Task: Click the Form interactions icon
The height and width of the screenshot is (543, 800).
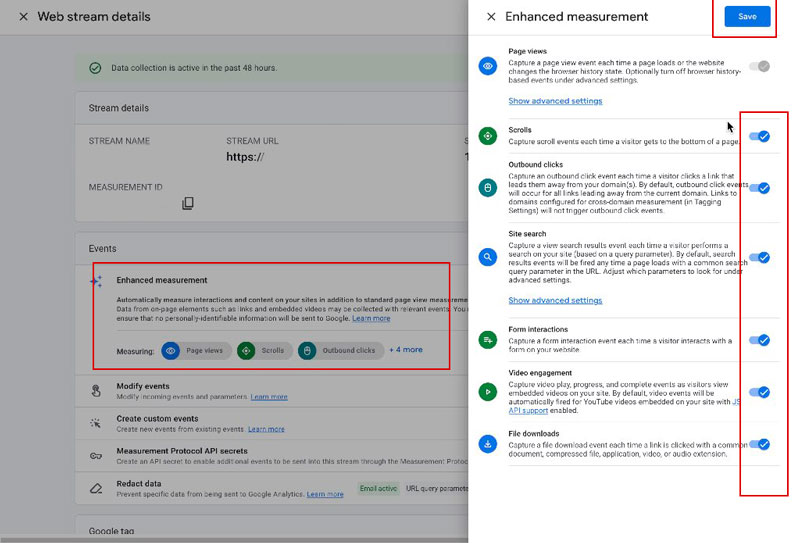Action: click(x=488, y=339)
